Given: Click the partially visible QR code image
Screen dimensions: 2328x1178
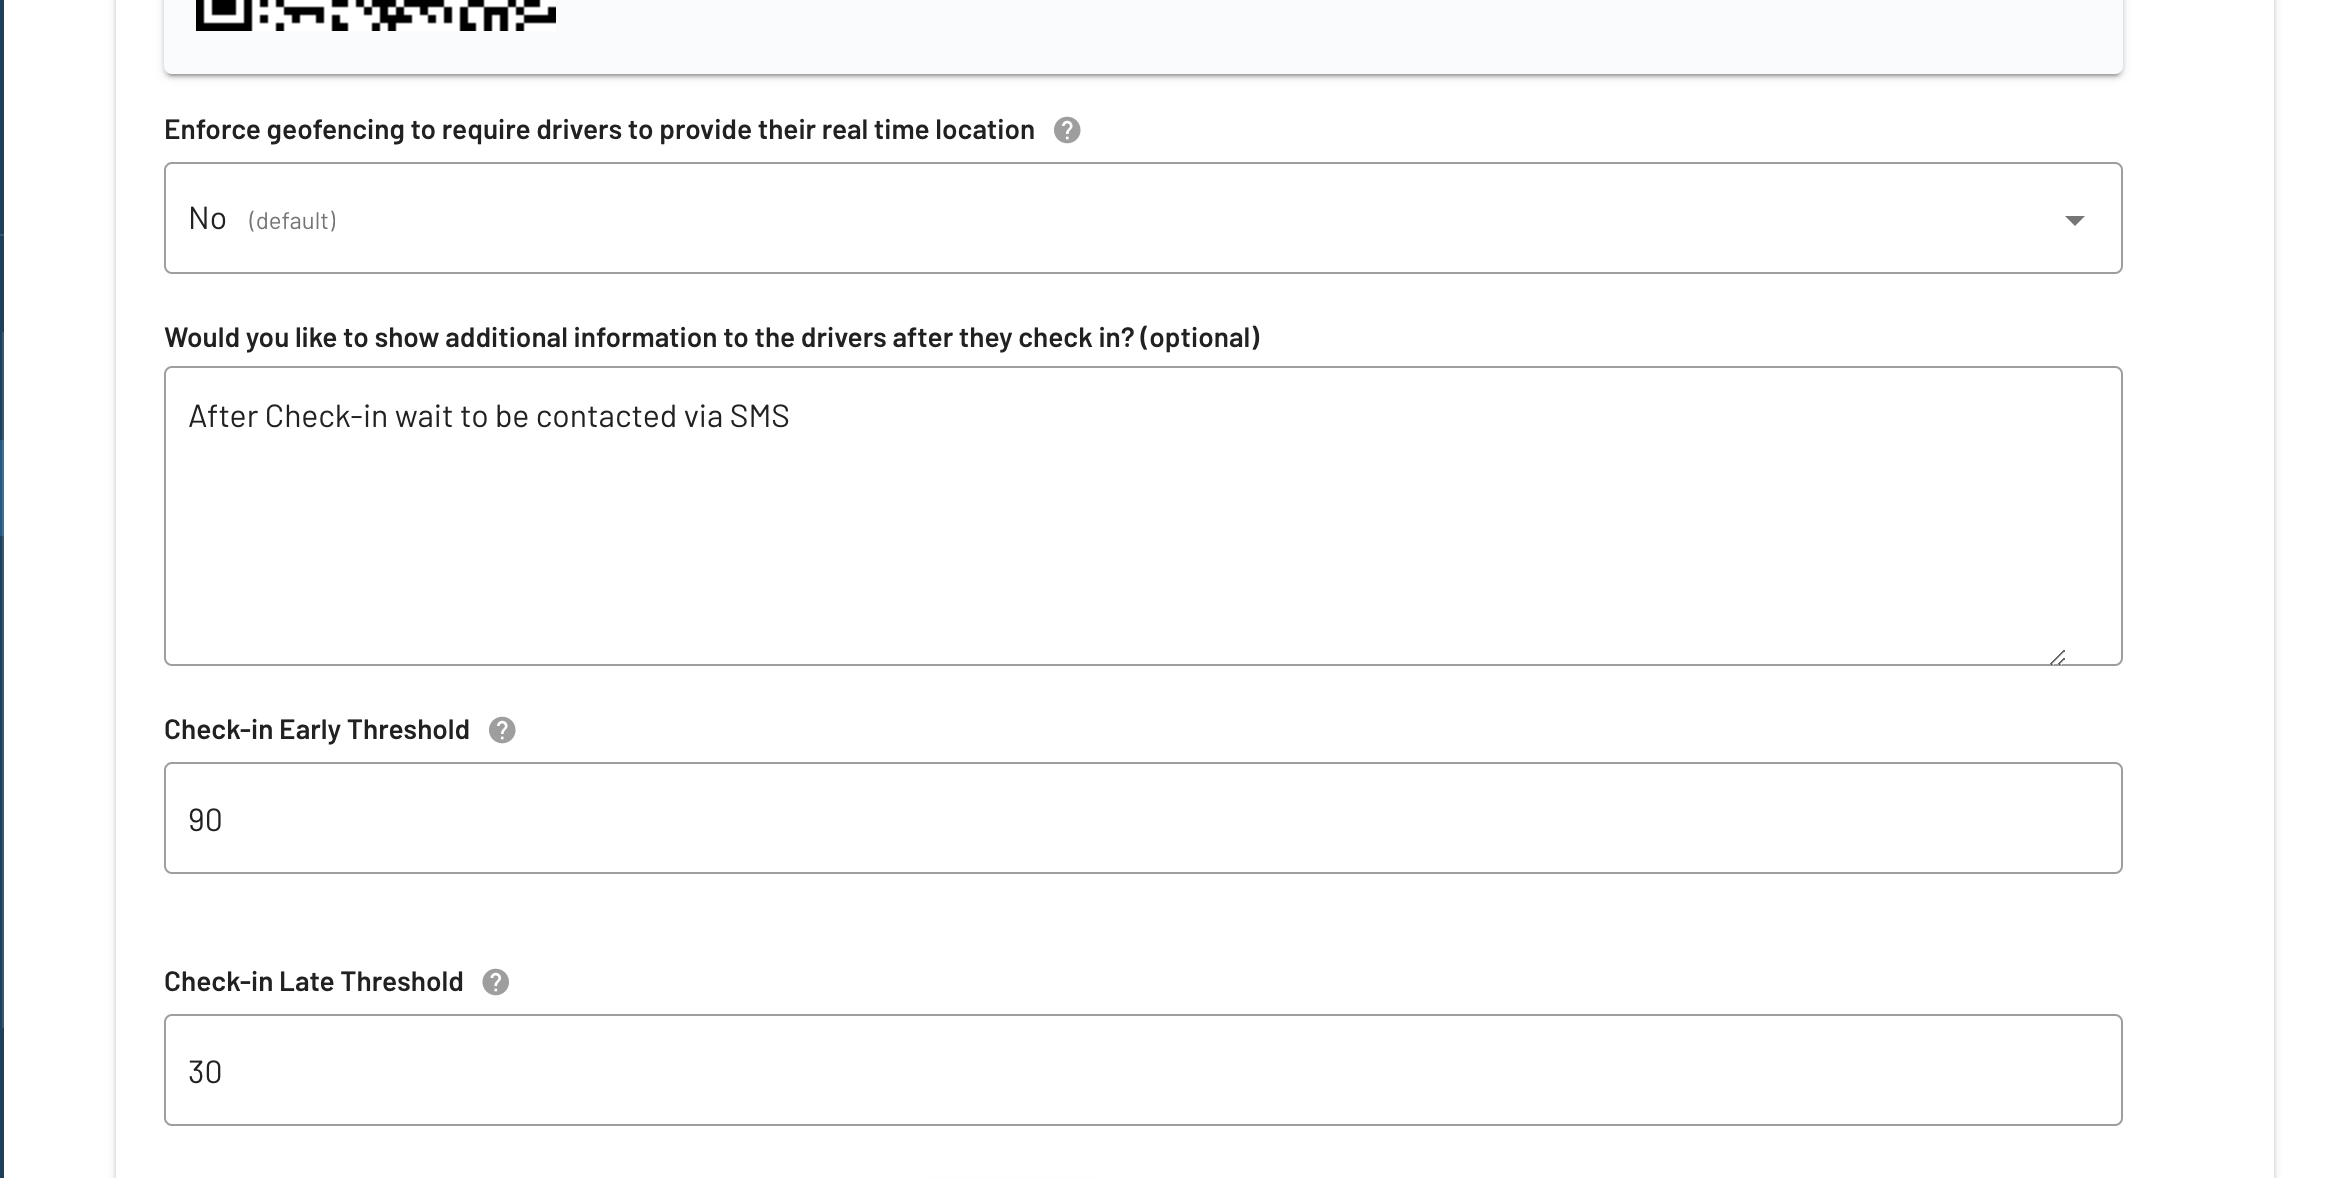Looking at the screenshot, I should pyautogui.click(x=375, y=15).
